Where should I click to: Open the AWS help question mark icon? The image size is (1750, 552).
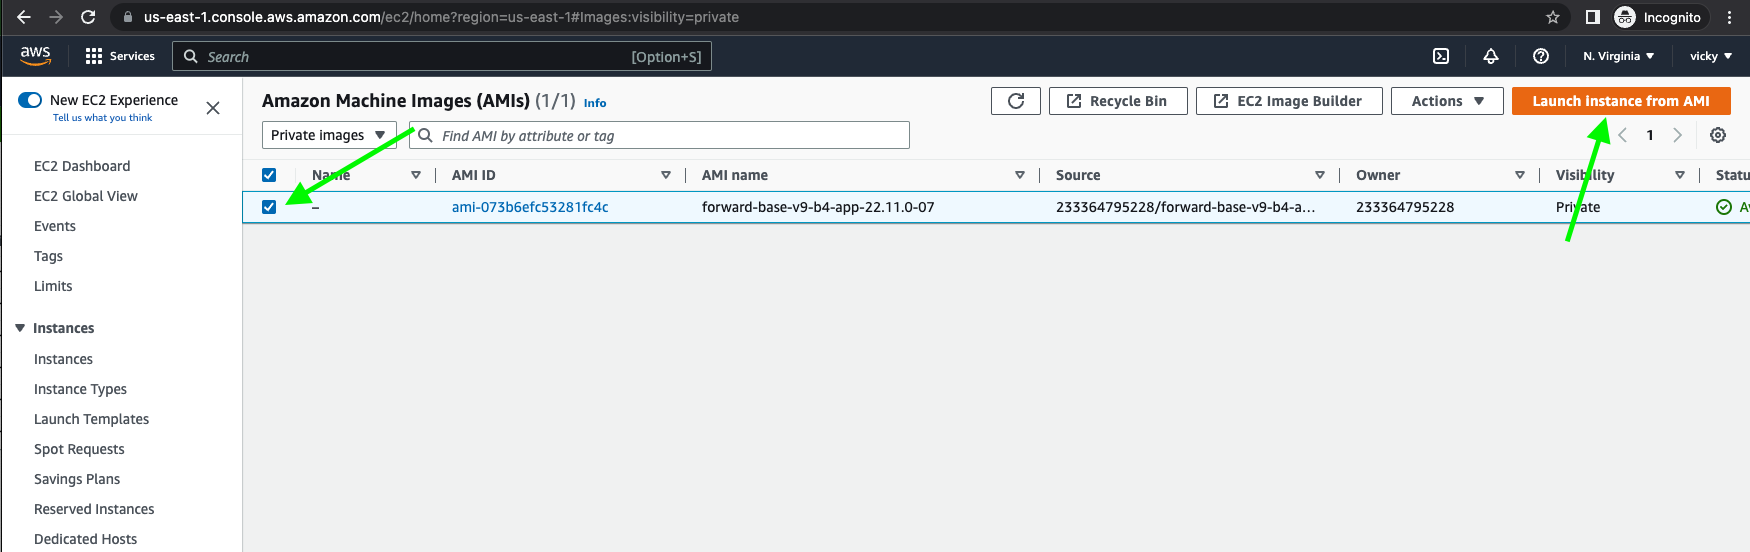(1541, 56)
